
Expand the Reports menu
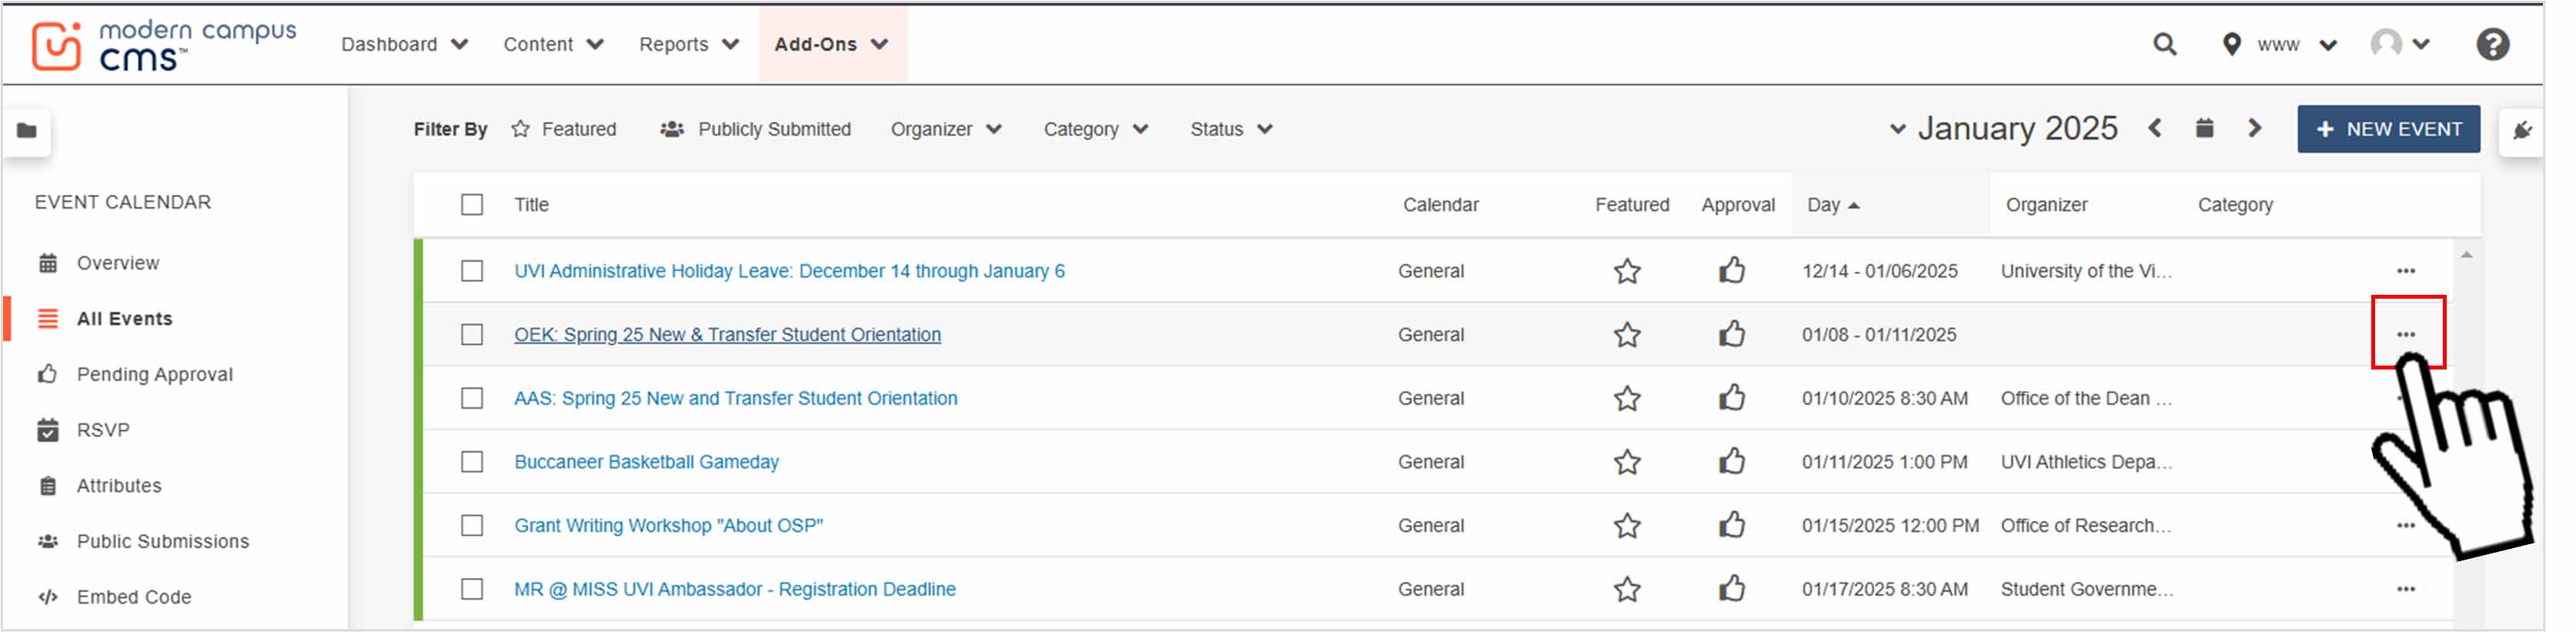click(689, 44)
